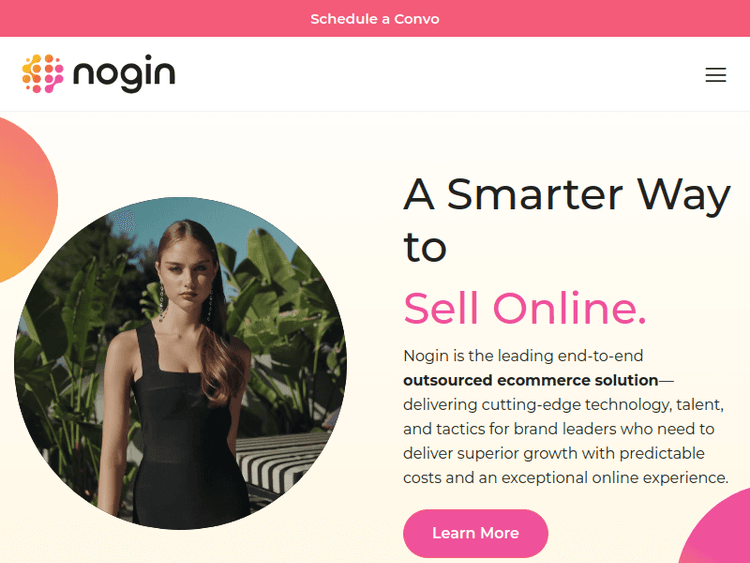Click the A Smarter Way heading
Image resolution: width=750 pixels, height=563 pixels.
coord(567,196)
